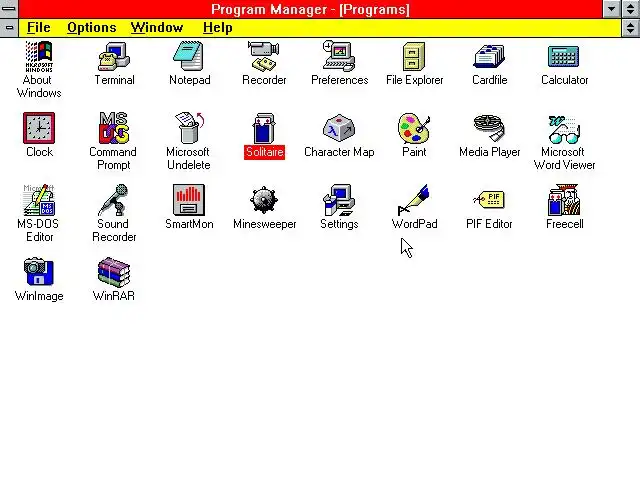Select the WordPad pen icon
The image size is (640, 480).
point(414,200)
